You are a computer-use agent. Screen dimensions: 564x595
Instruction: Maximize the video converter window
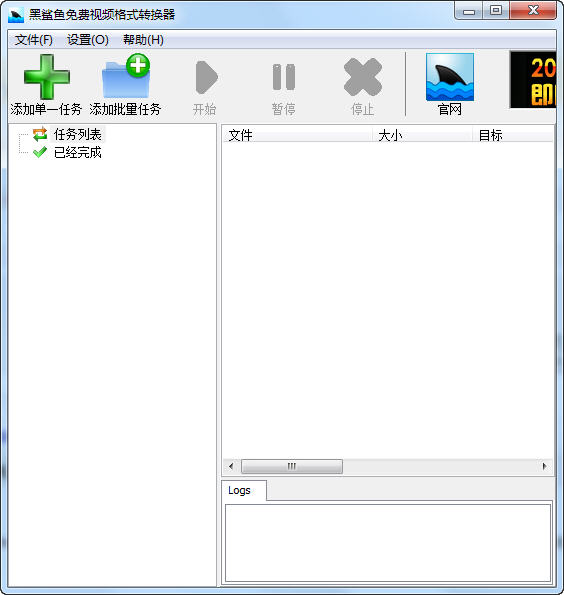[496, 11]
